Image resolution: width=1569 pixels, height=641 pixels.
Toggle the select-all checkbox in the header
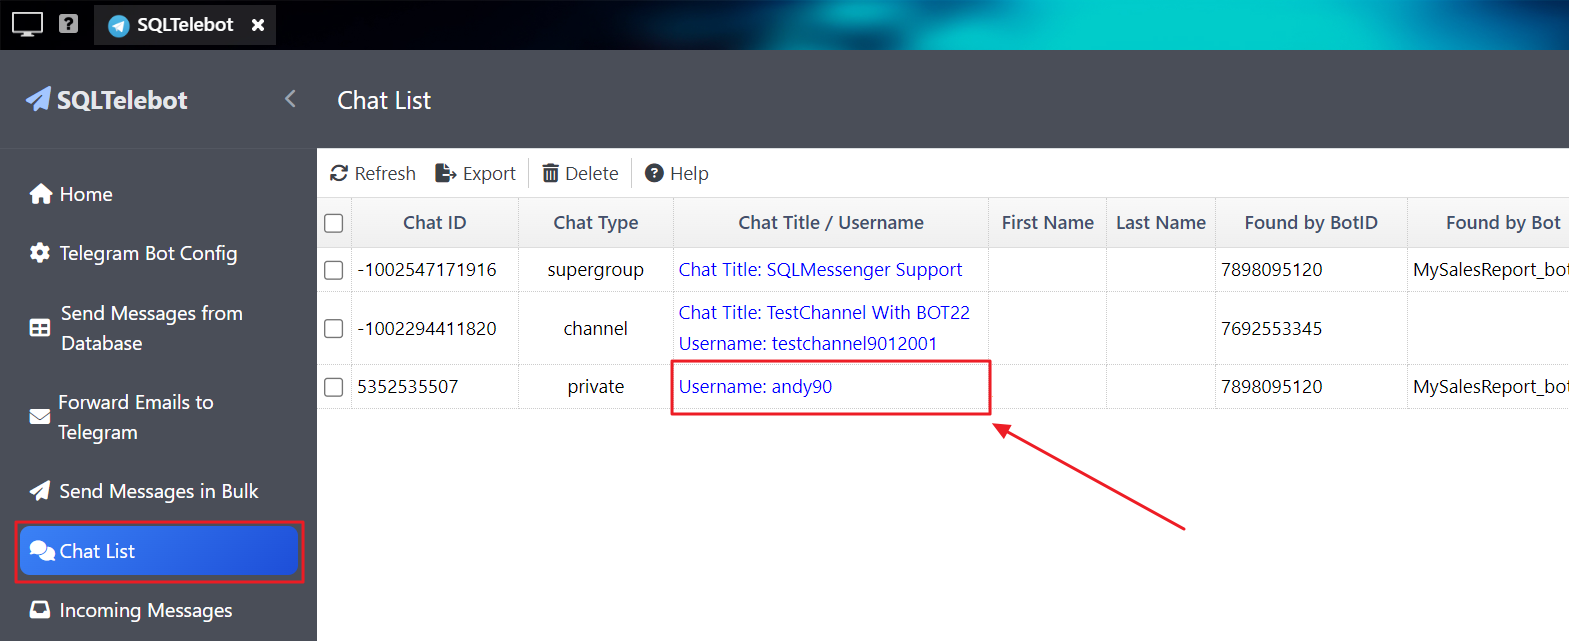coord(334,223)
